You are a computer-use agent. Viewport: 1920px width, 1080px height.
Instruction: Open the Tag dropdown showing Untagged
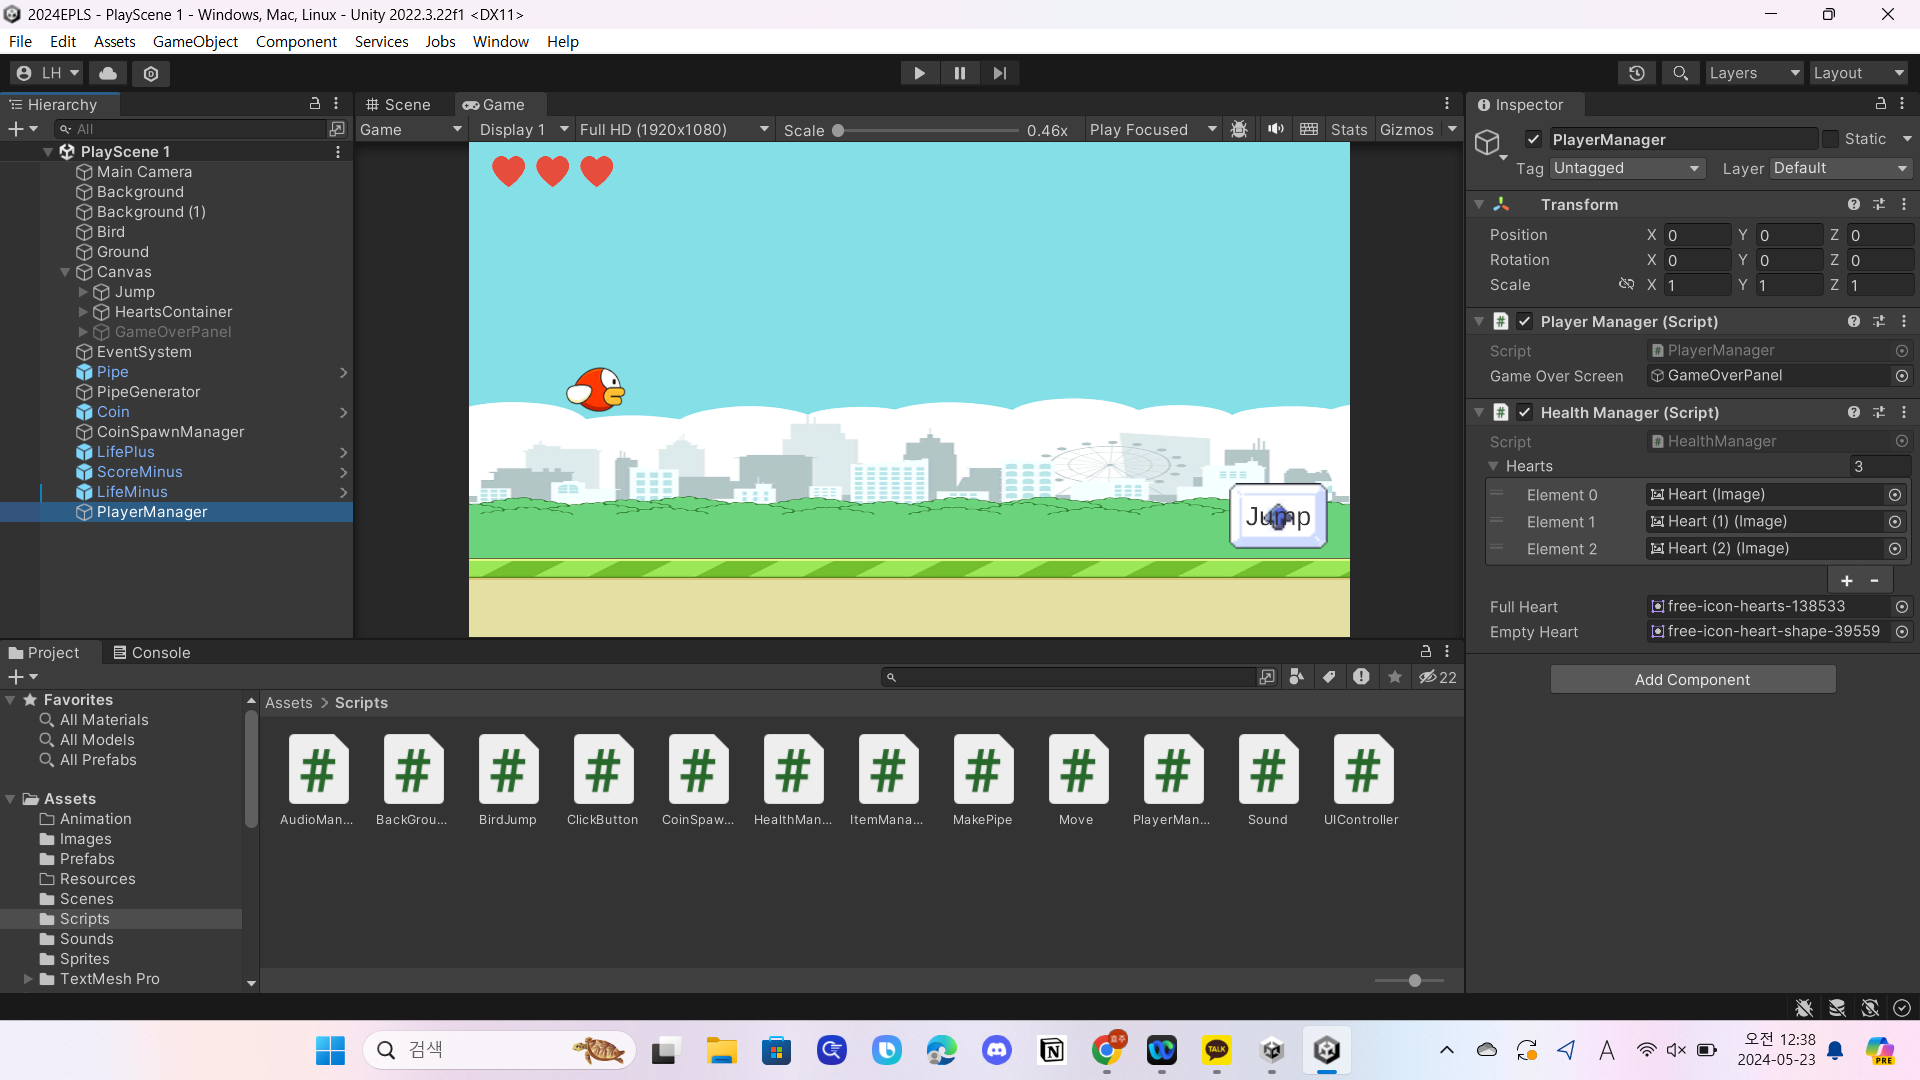tap(1626, 168)
